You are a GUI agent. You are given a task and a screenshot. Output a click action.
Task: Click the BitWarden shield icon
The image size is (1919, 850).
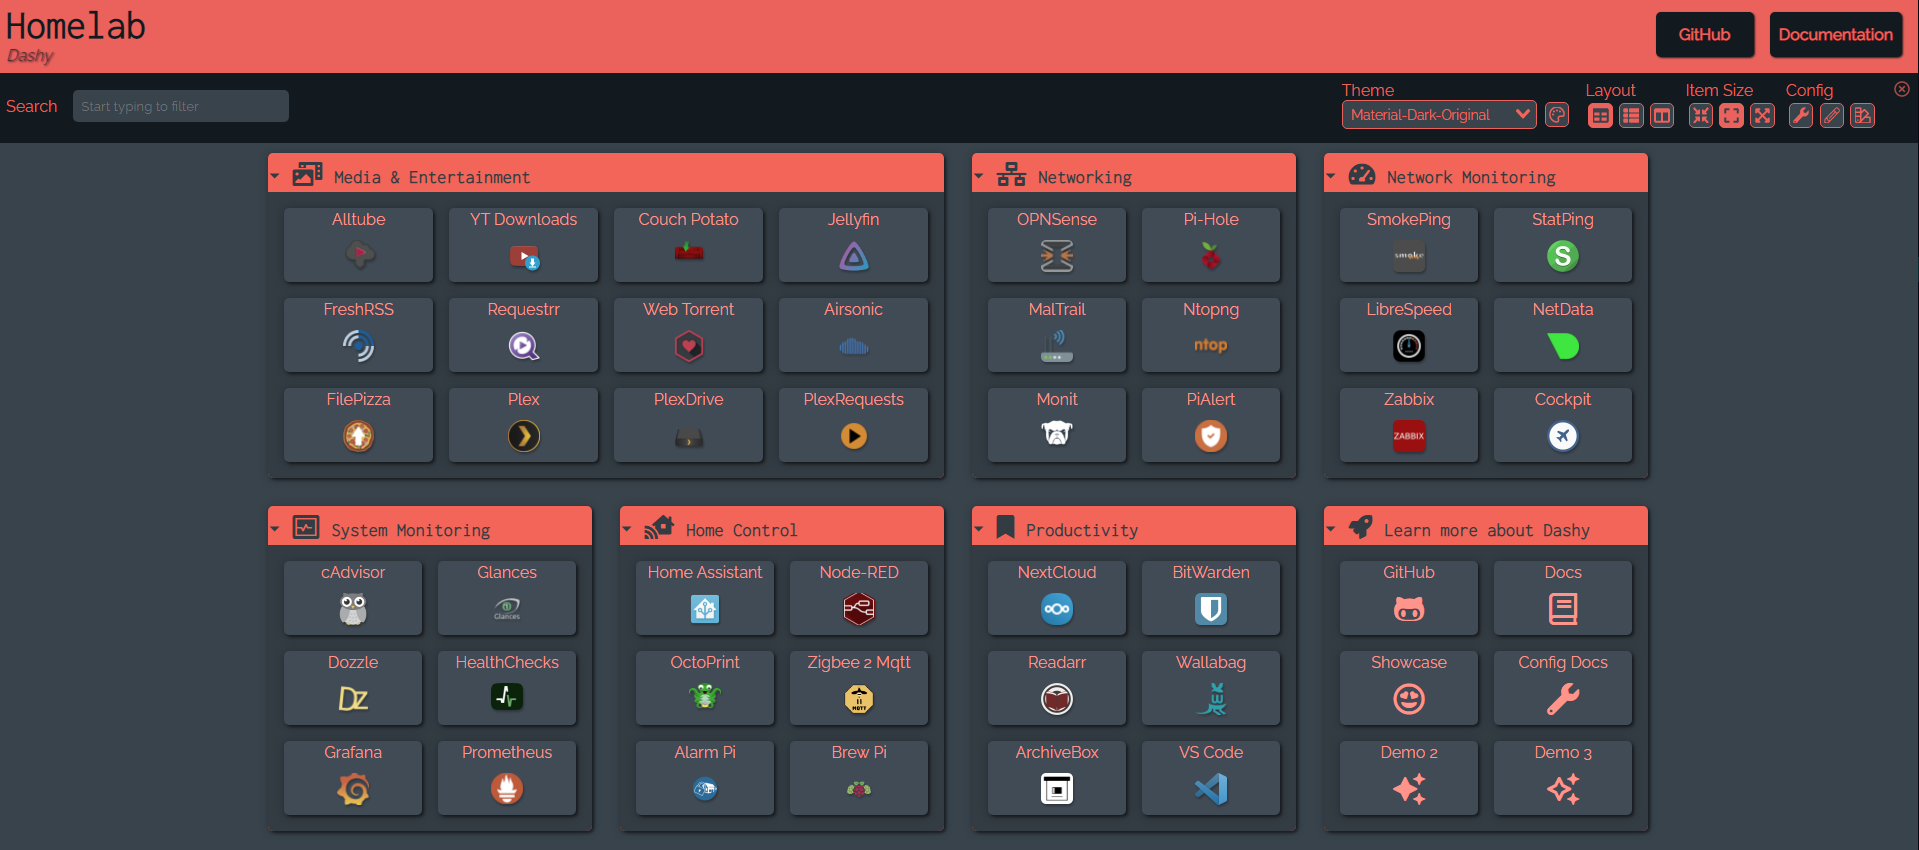pos(1211,609)
